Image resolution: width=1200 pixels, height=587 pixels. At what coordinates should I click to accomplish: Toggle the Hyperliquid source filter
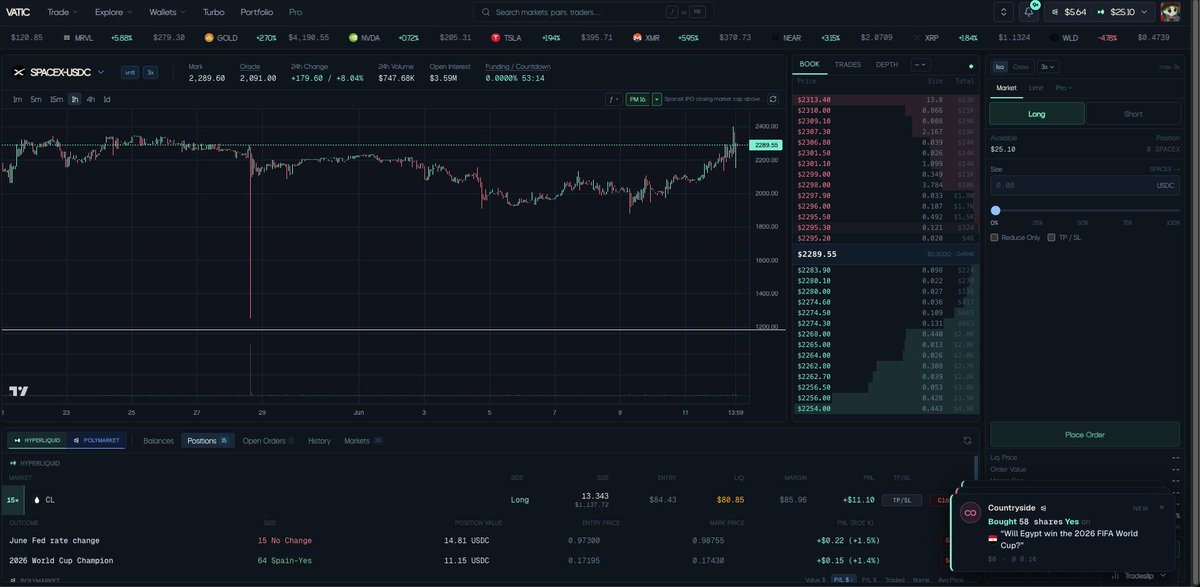point(35,440)
